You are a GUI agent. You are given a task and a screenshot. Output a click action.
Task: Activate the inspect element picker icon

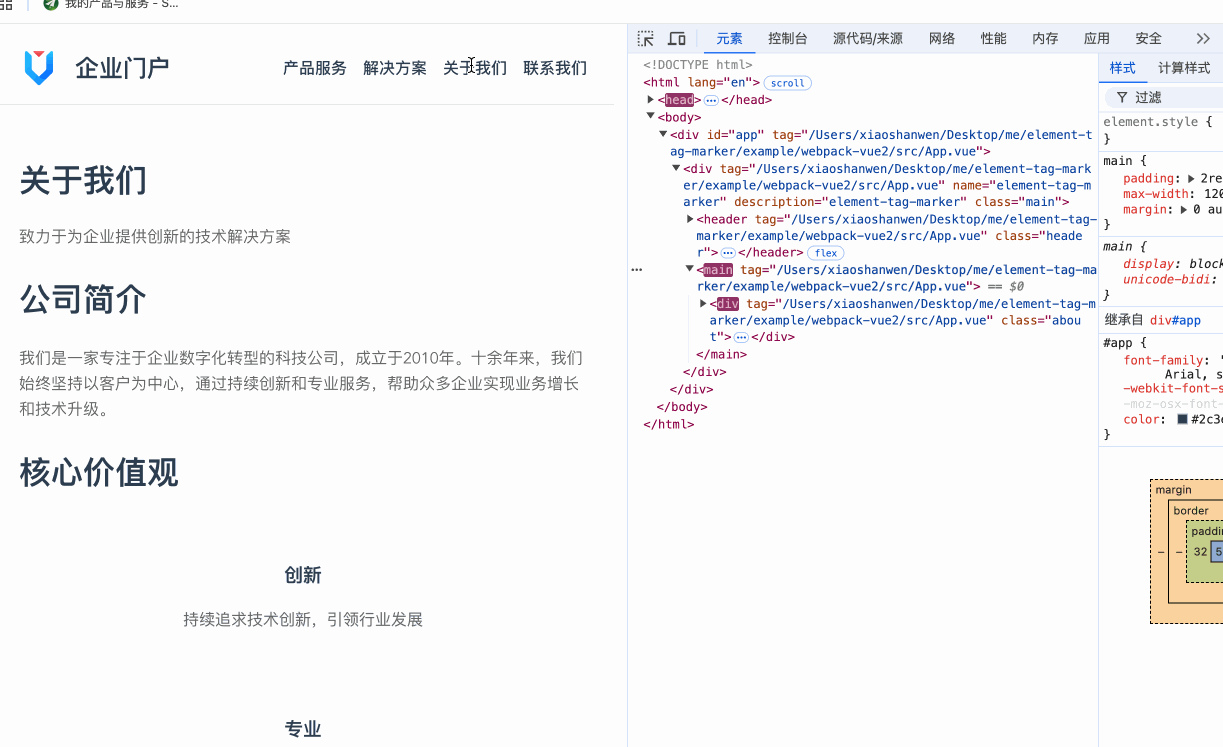(646, 38)
